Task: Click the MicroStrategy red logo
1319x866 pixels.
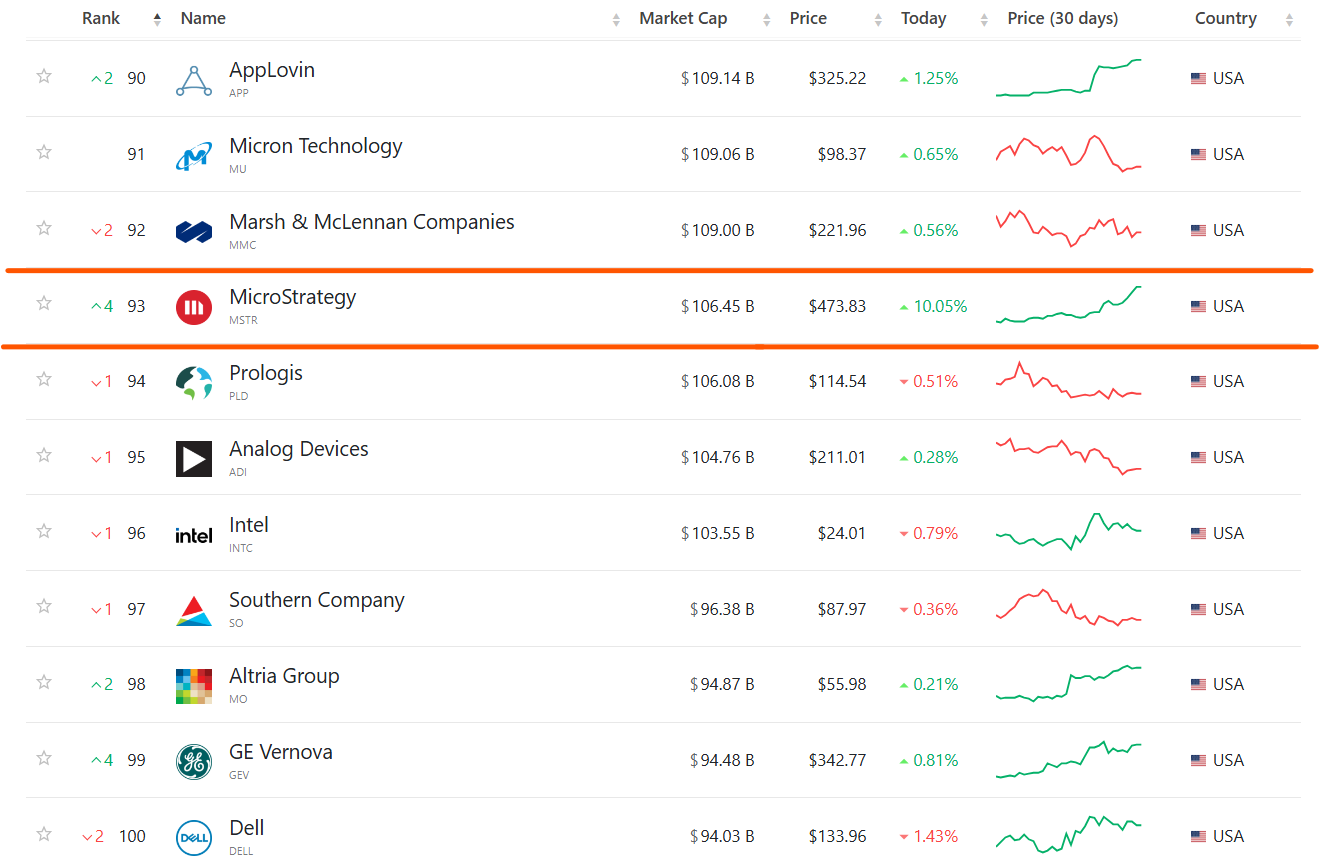Action: [194, 307]
